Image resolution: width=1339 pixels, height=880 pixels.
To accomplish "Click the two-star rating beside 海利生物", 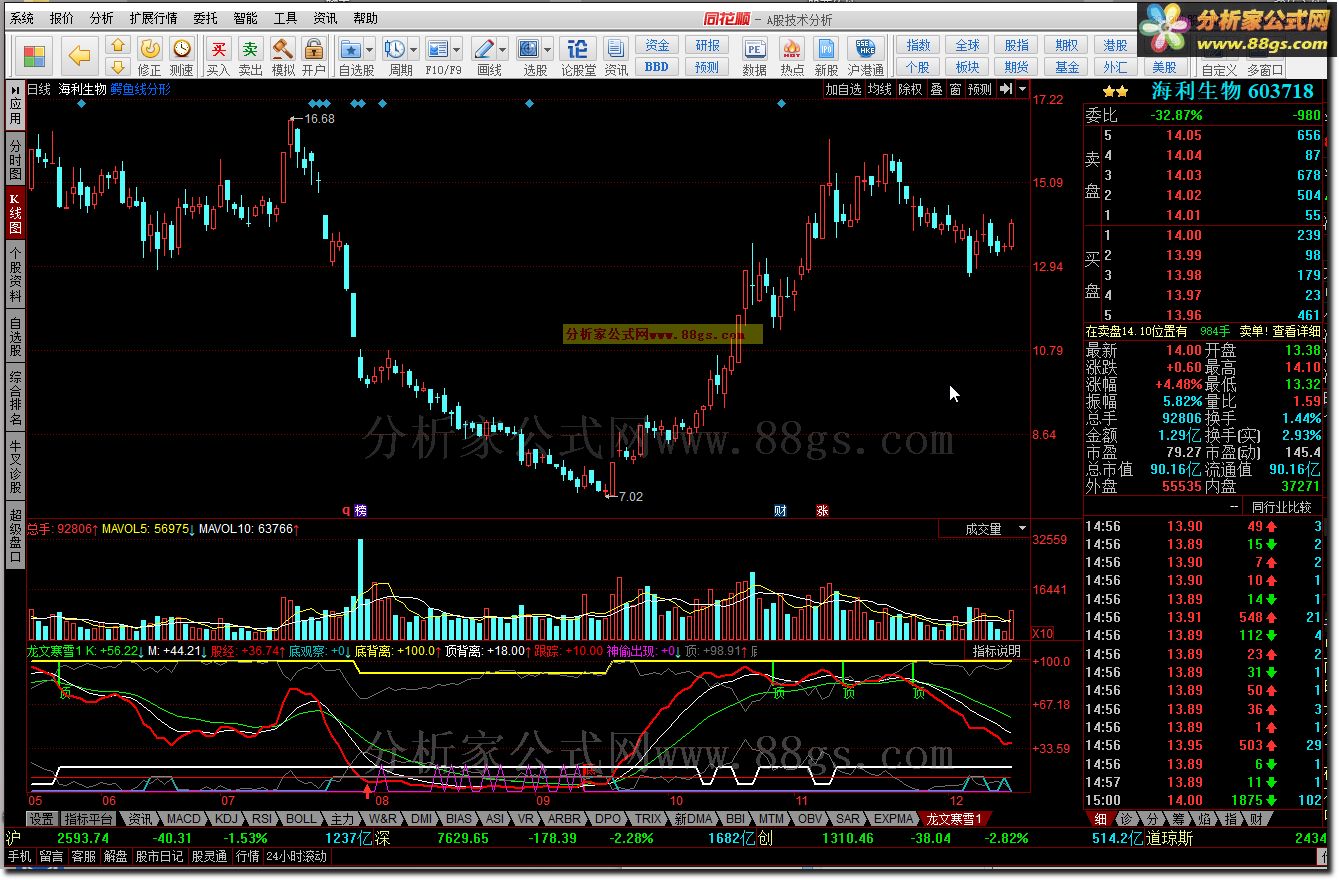I will [1116, 91].
